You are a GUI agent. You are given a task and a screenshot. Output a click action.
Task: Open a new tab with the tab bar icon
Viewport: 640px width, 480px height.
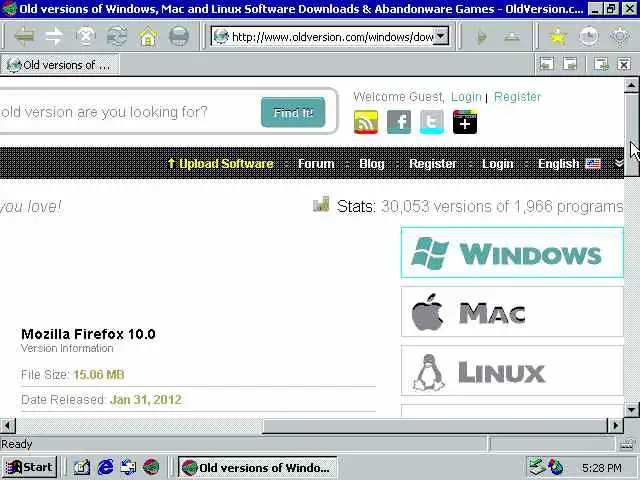point(601,64)
